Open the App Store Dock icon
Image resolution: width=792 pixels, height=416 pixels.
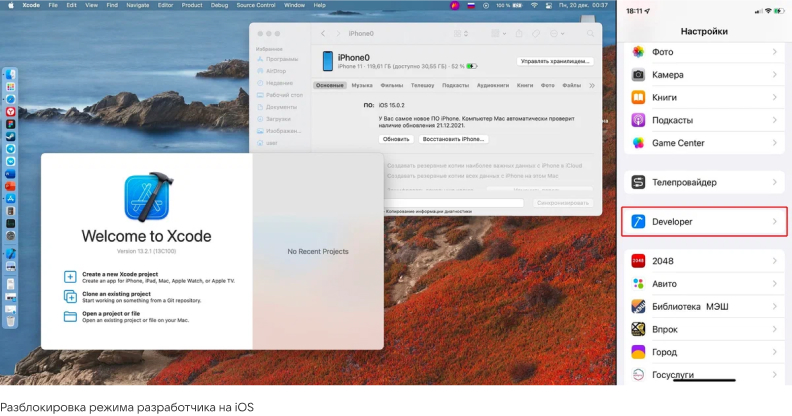[x=10, y=198]
